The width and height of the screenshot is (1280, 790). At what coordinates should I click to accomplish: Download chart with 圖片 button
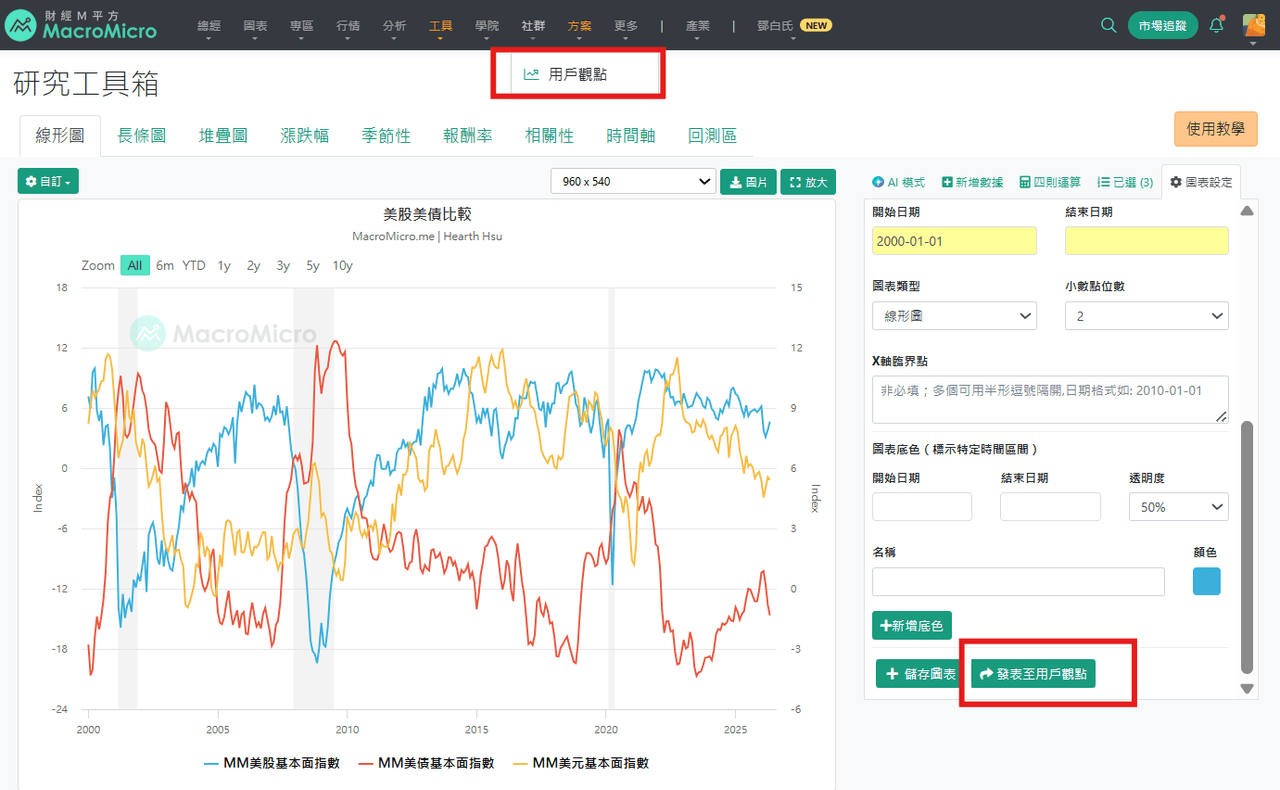tap(748, 182)
